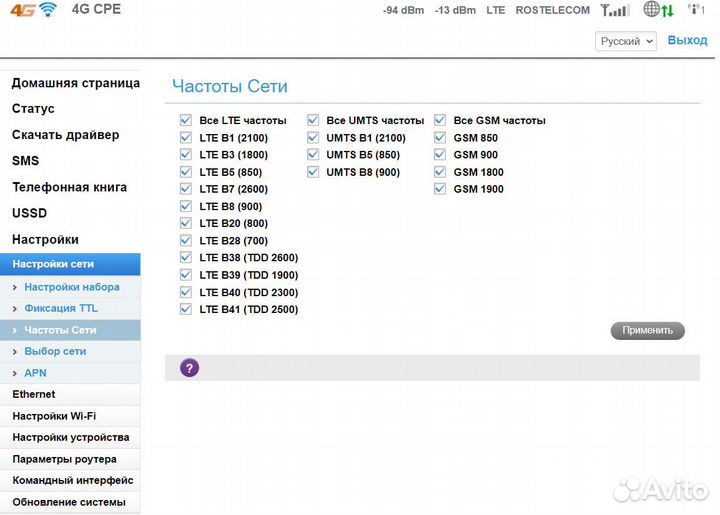Disable GSM 1800 band
720x515 pixels.
440,172
